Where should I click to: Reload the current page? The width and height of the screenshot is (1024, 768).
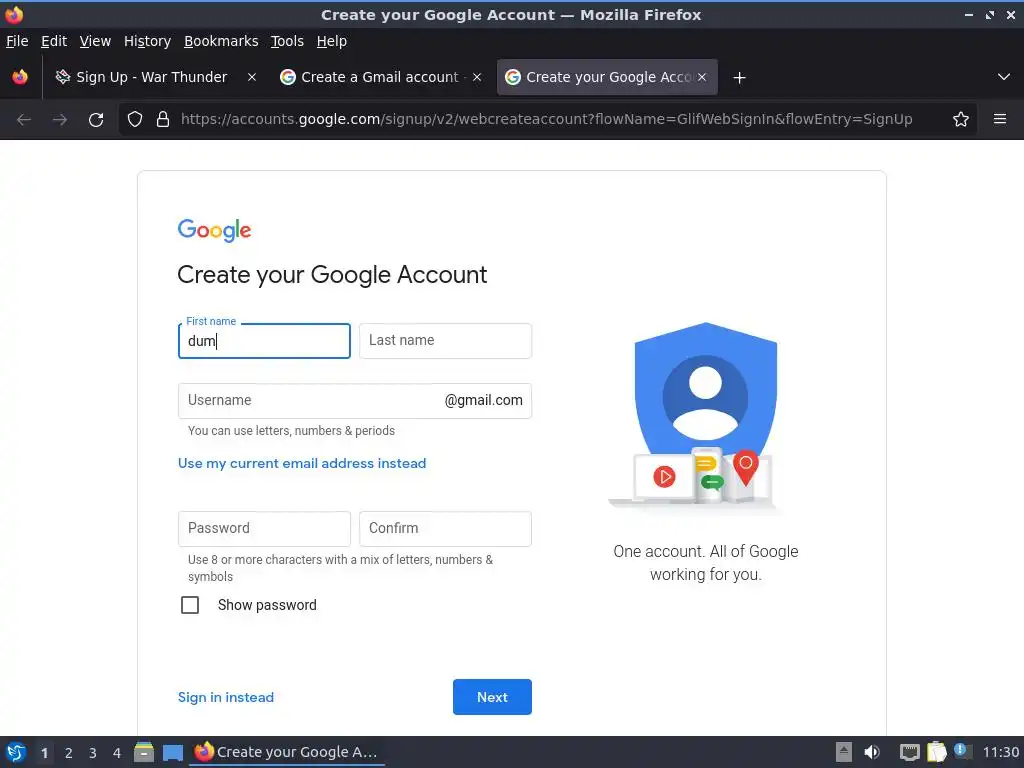pos(96,120)
